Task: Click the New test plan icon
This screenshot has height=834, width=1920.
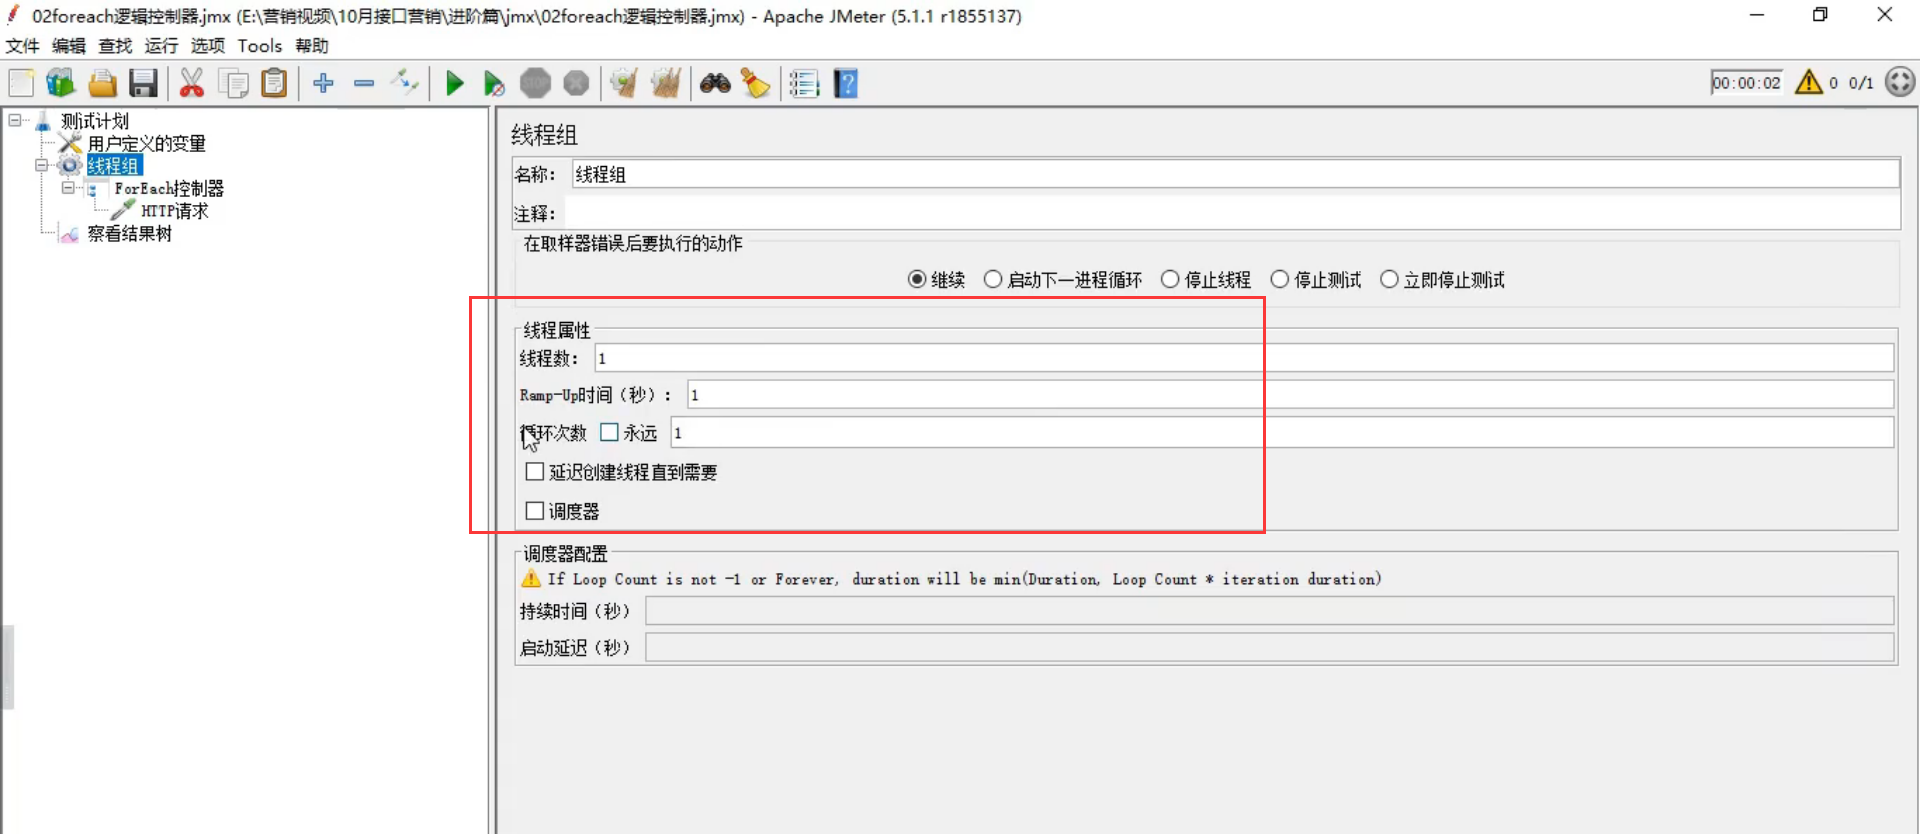Action: click(x=21, y=83)
